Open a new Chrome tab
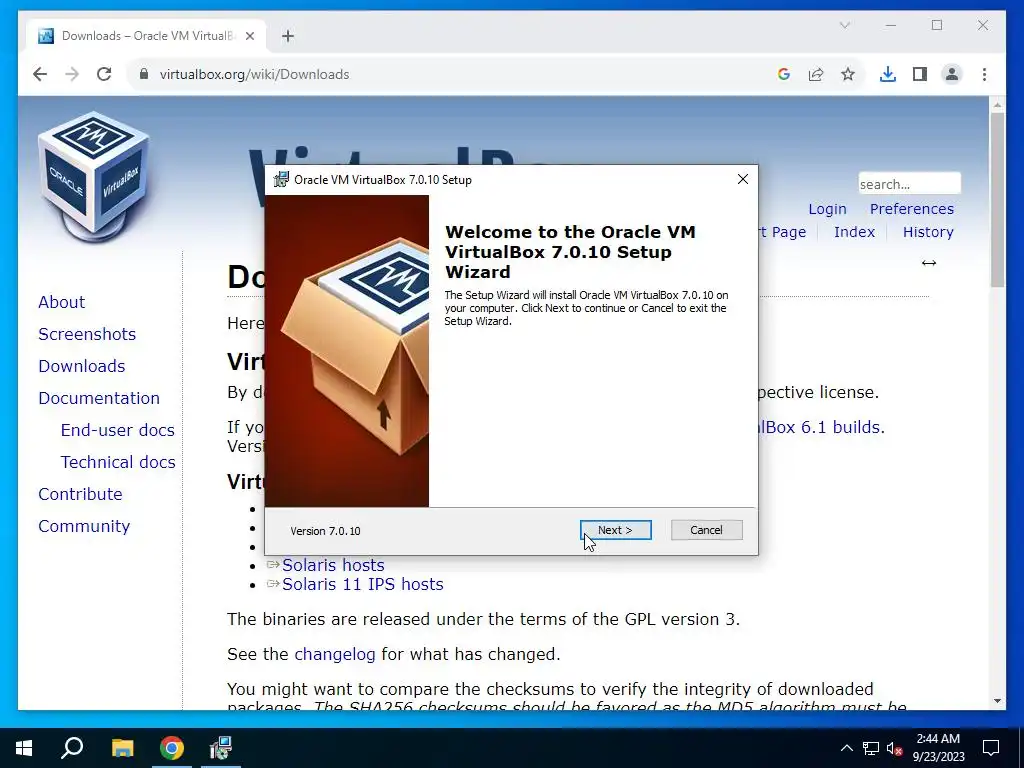The width and height of the screenshot is (1024, 768). [x=288, y=36]
